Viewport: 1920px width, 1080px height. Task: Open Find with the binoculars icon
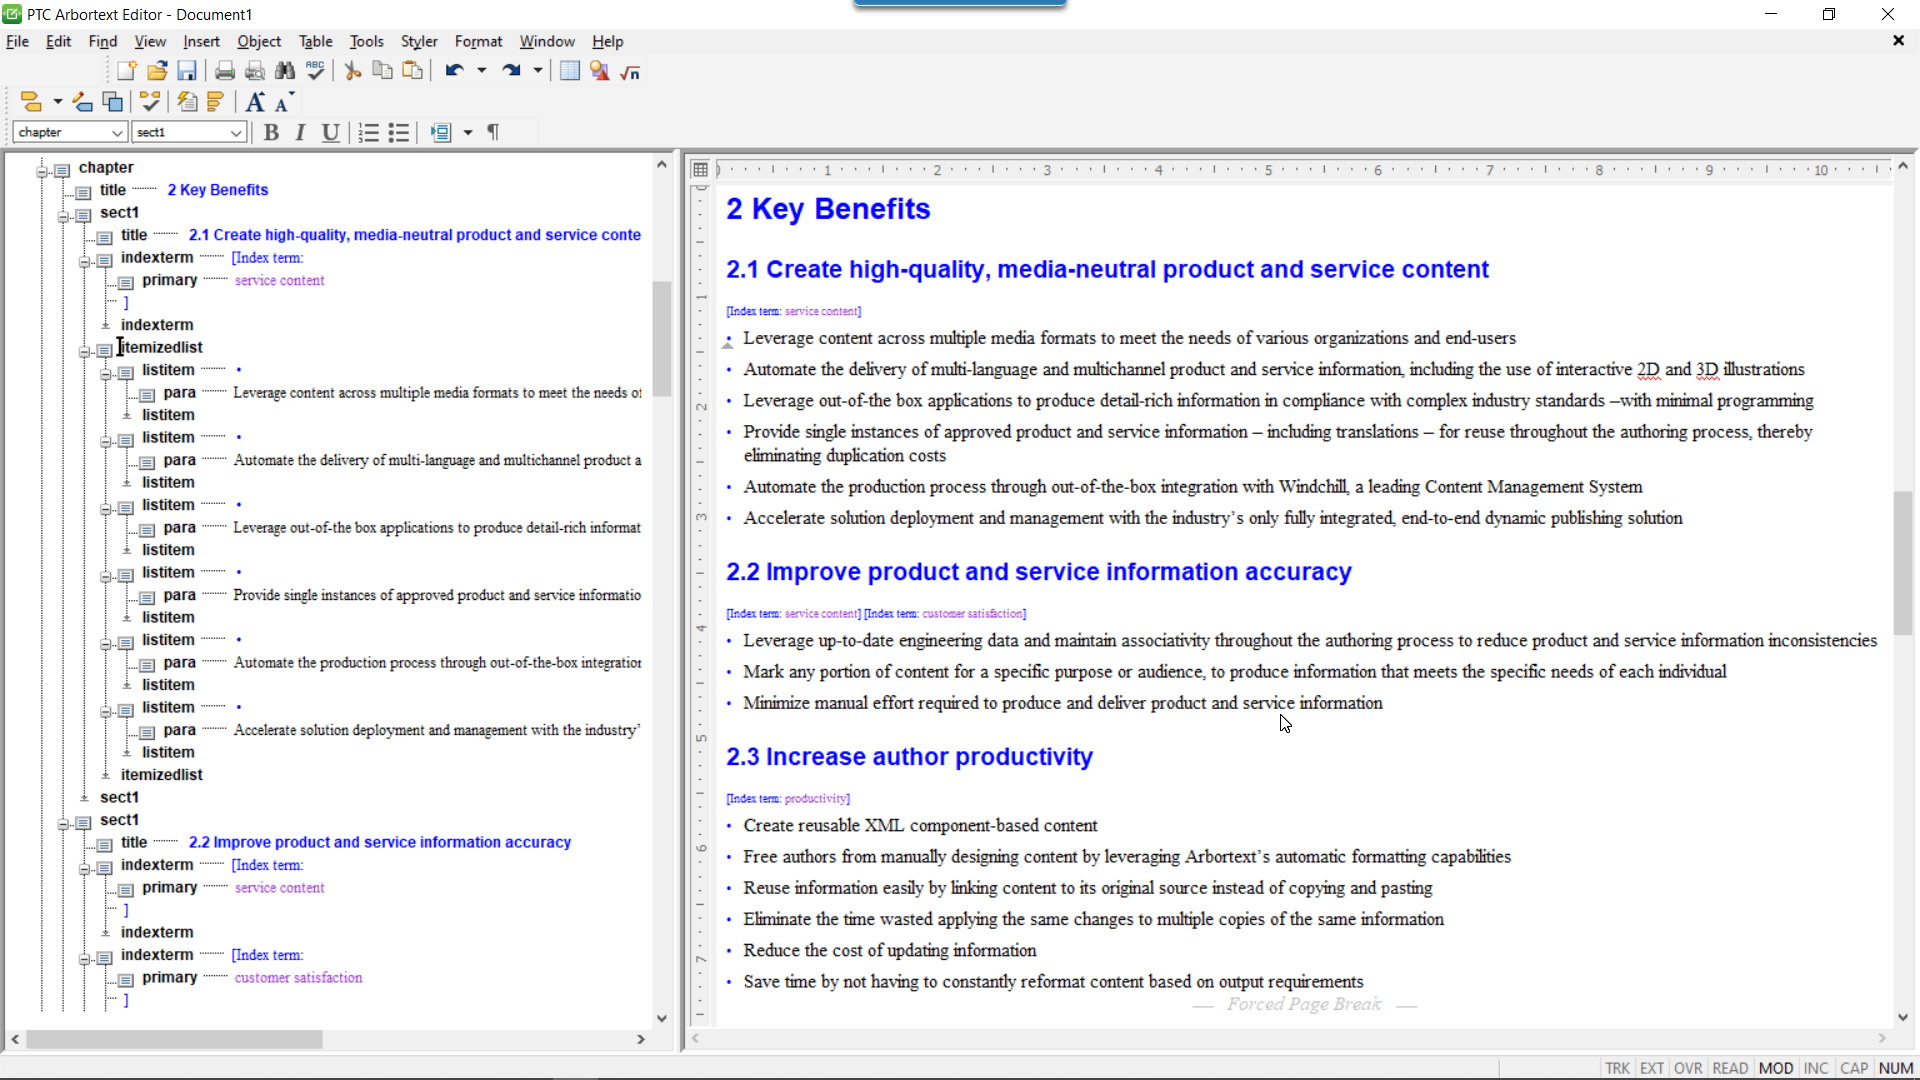tap(285, 71)
